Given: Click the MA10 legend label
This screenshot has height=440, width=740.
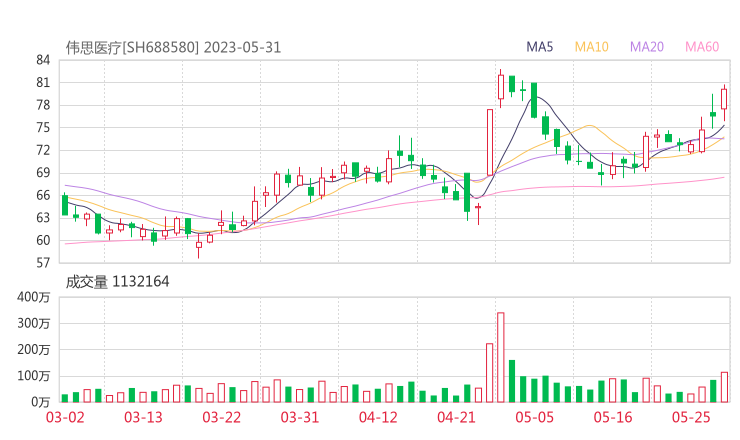Looking at the screenshot, I should point(591,47).
